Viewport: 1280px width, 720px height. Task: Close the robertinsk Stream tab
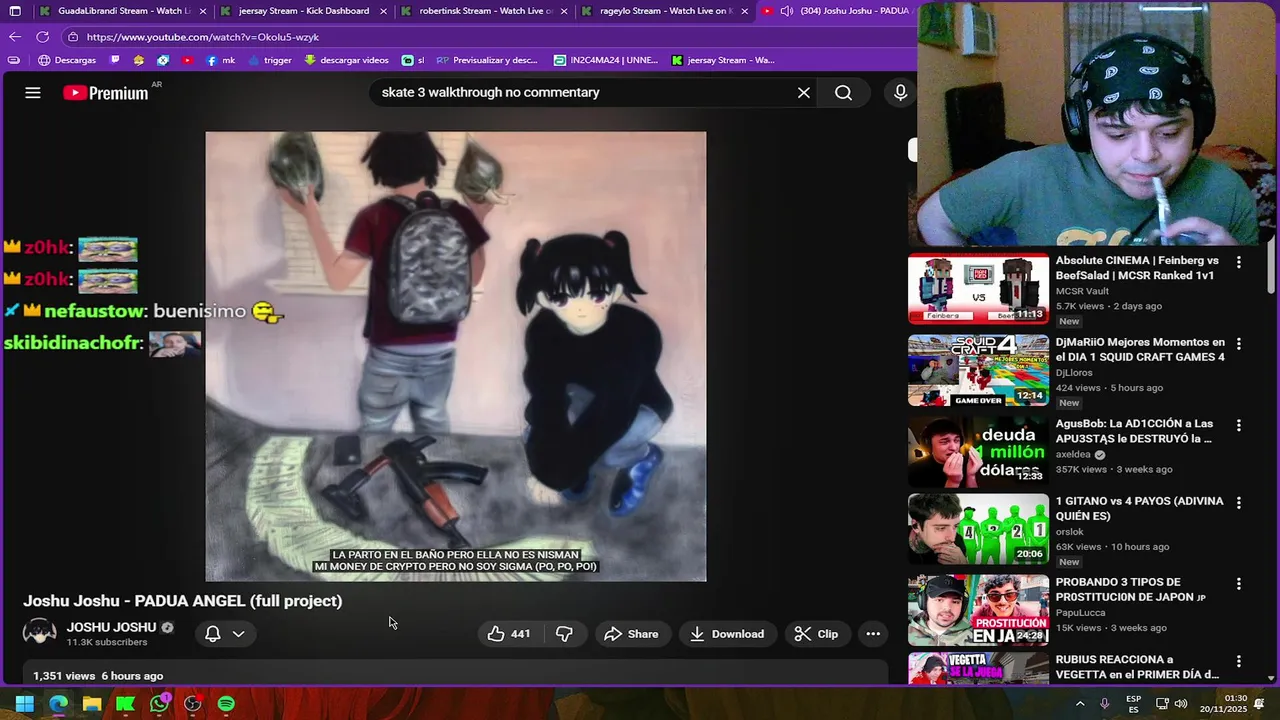(x=564, y=11)
